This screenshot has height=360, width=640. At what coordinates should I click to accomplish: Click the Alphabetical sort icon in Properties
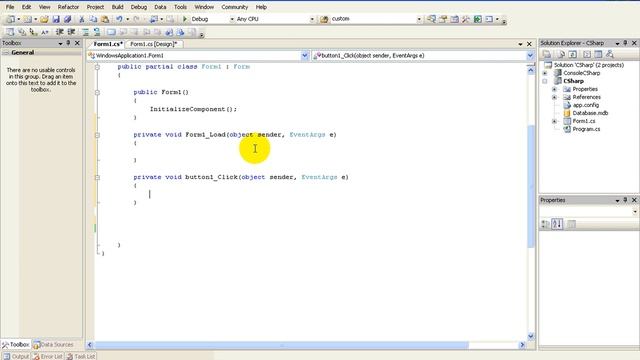pos(557,224)
